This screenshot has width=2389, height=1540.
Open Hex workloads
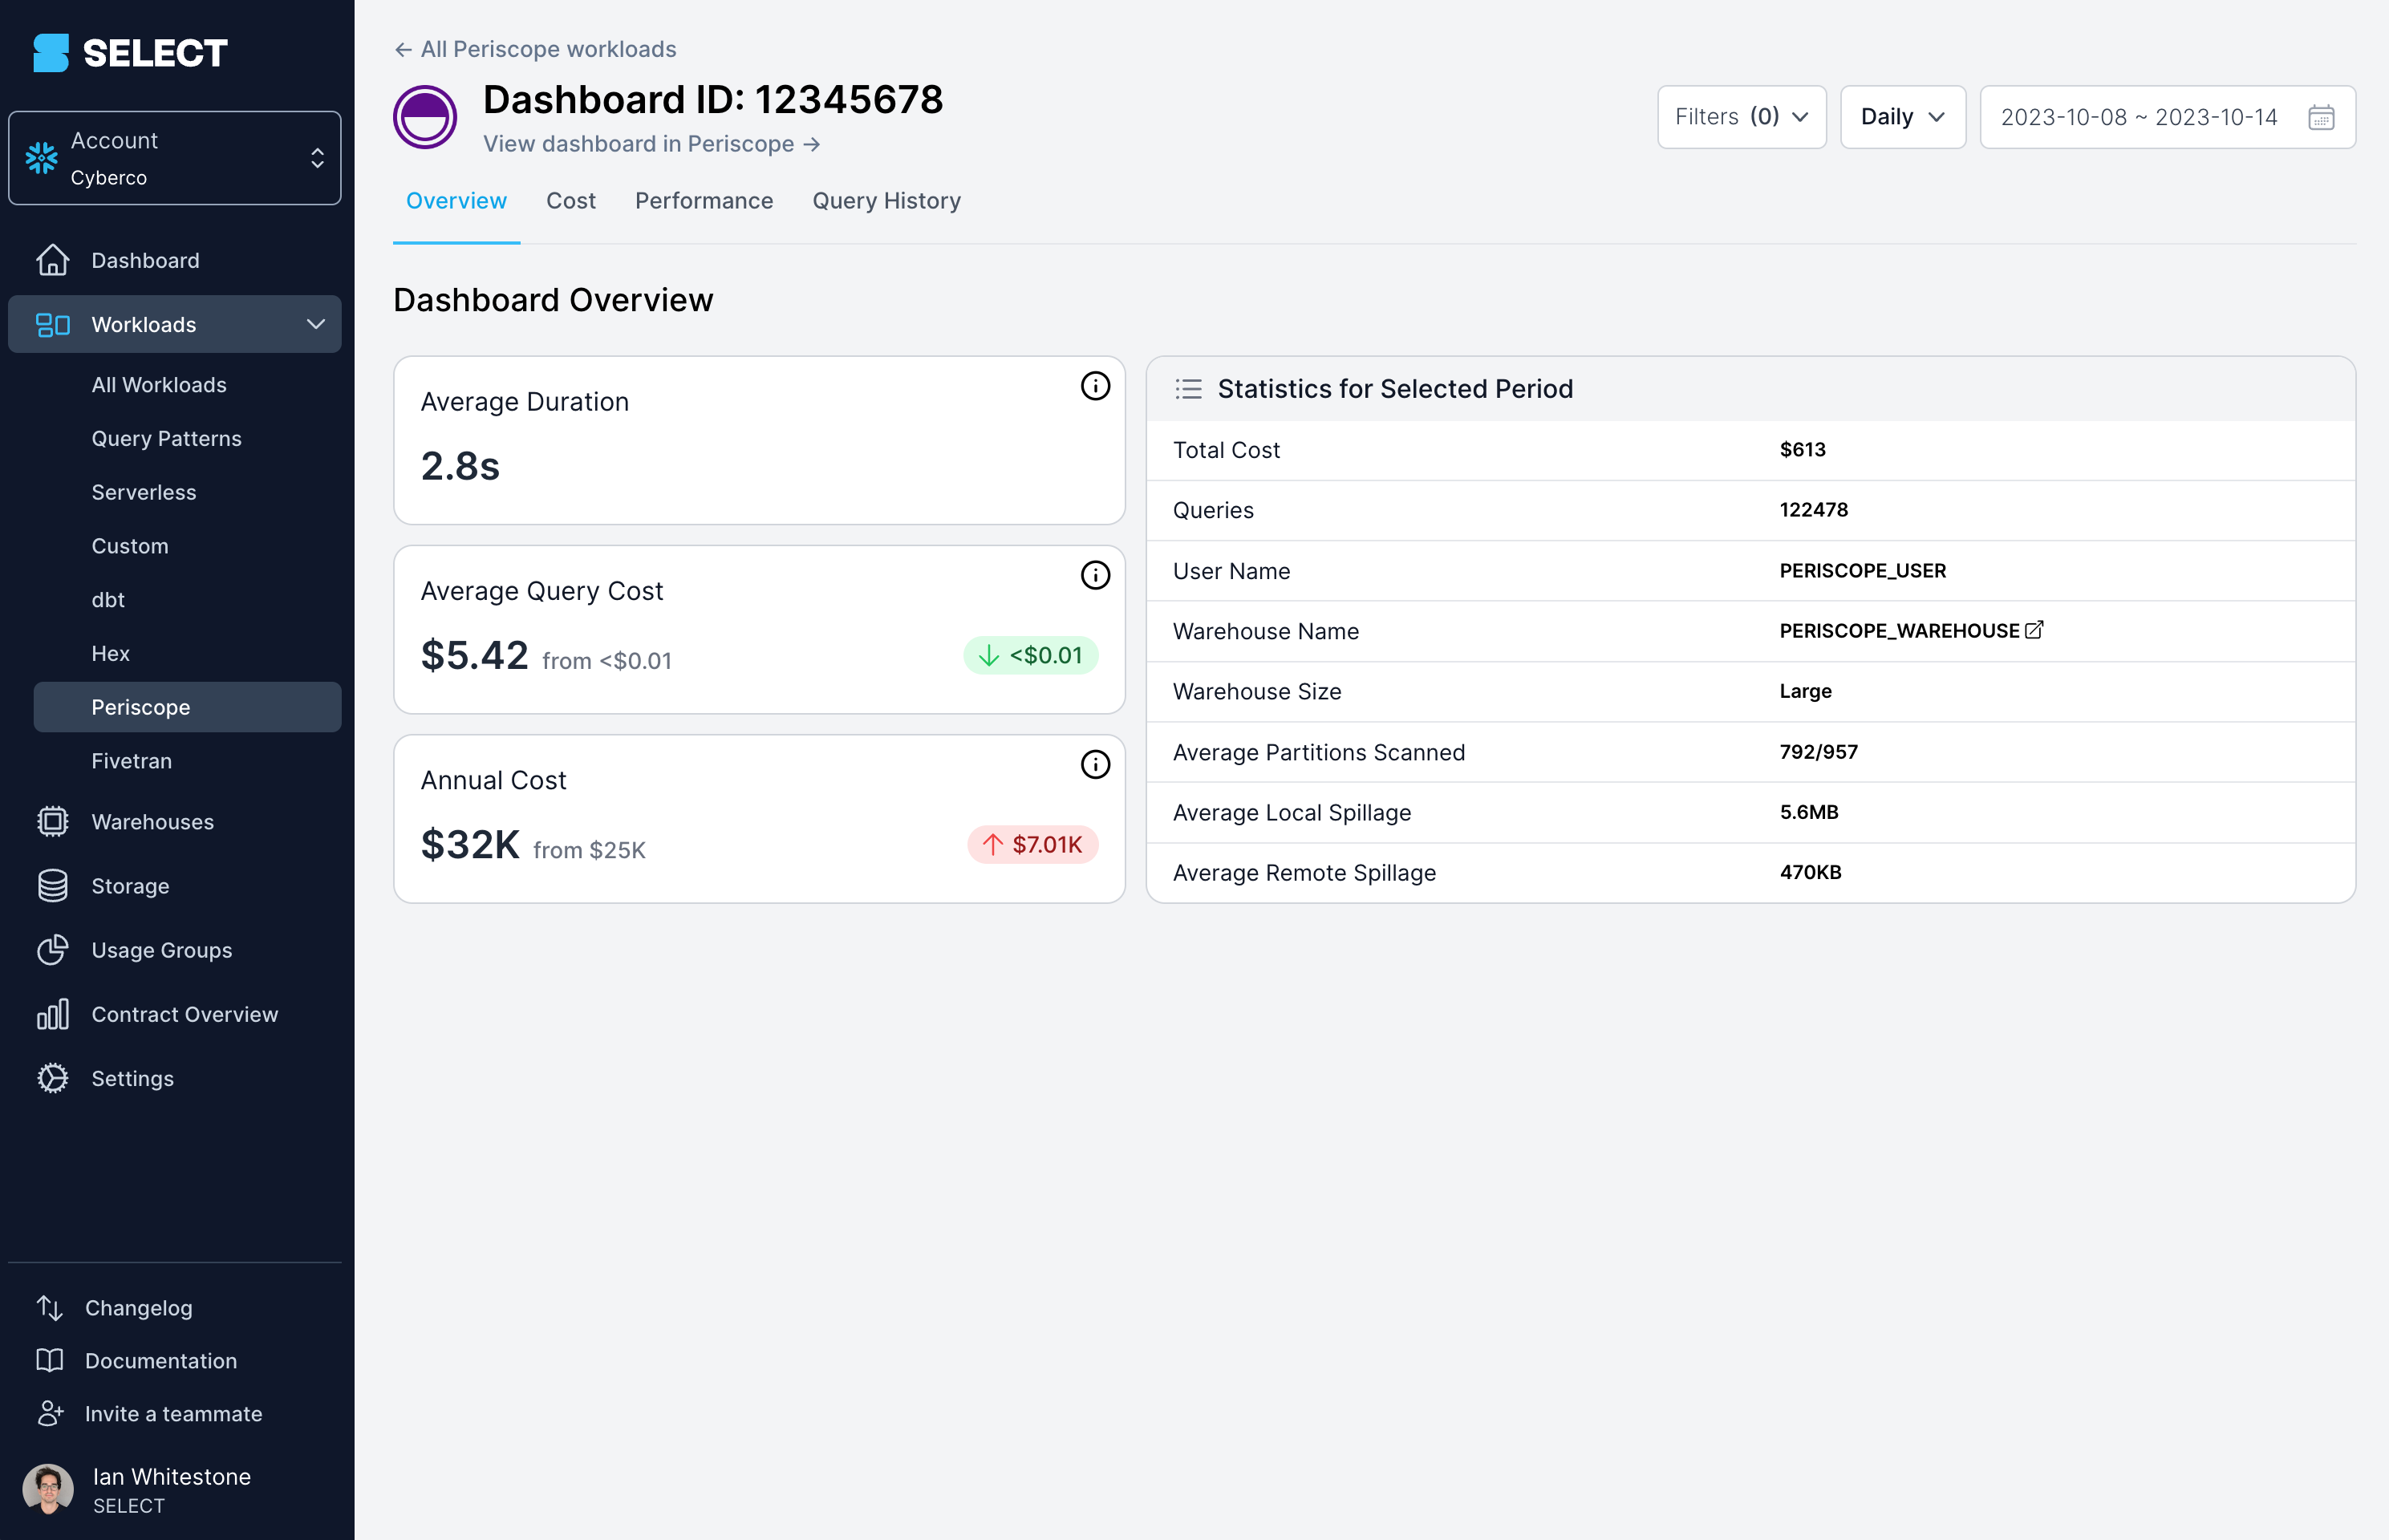(111, 654)
